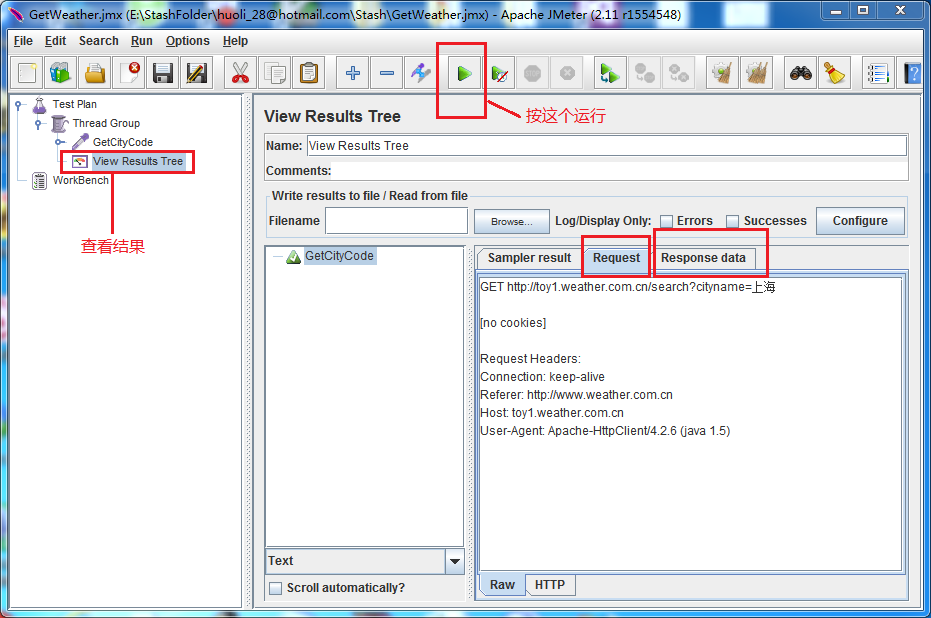The width and height of the screenshot is (931, 618).
Task: Toggle Scroll automatically checkbox
Action: click(275, 588)
